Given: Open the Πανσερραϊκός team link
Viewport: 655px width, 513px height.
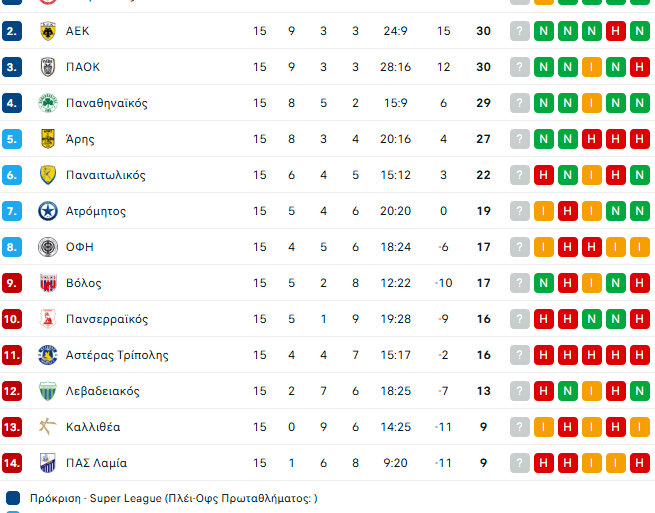Looking at the screenshot, I should [x=107, y=319].
